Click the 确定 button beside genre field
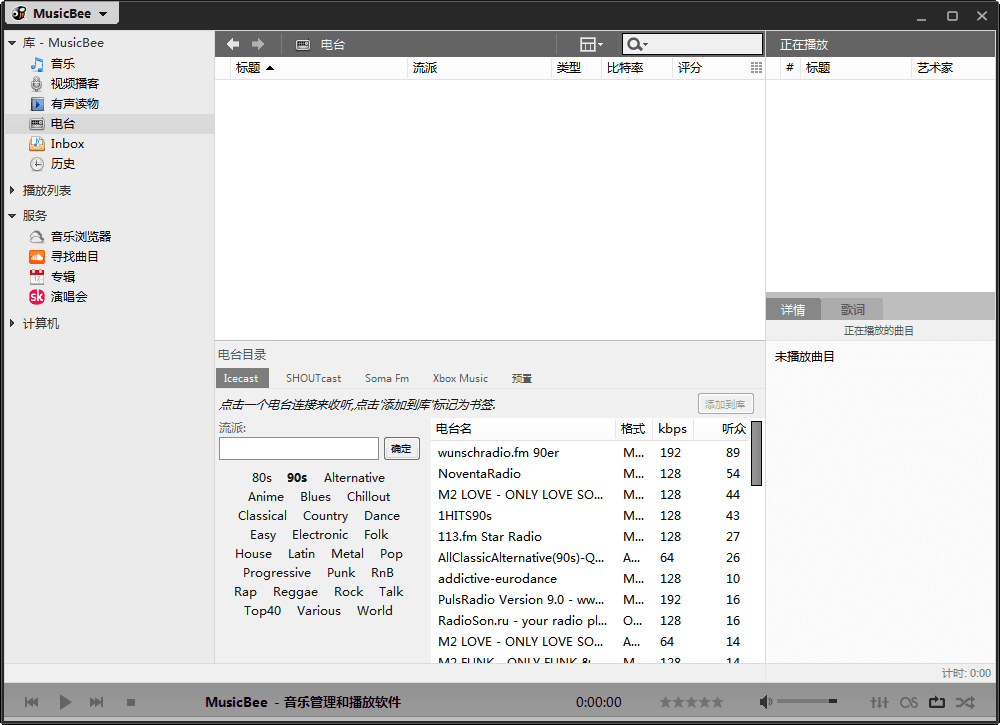The height and width of the screenshot is (725, 1000). click(x=401, y=449)
